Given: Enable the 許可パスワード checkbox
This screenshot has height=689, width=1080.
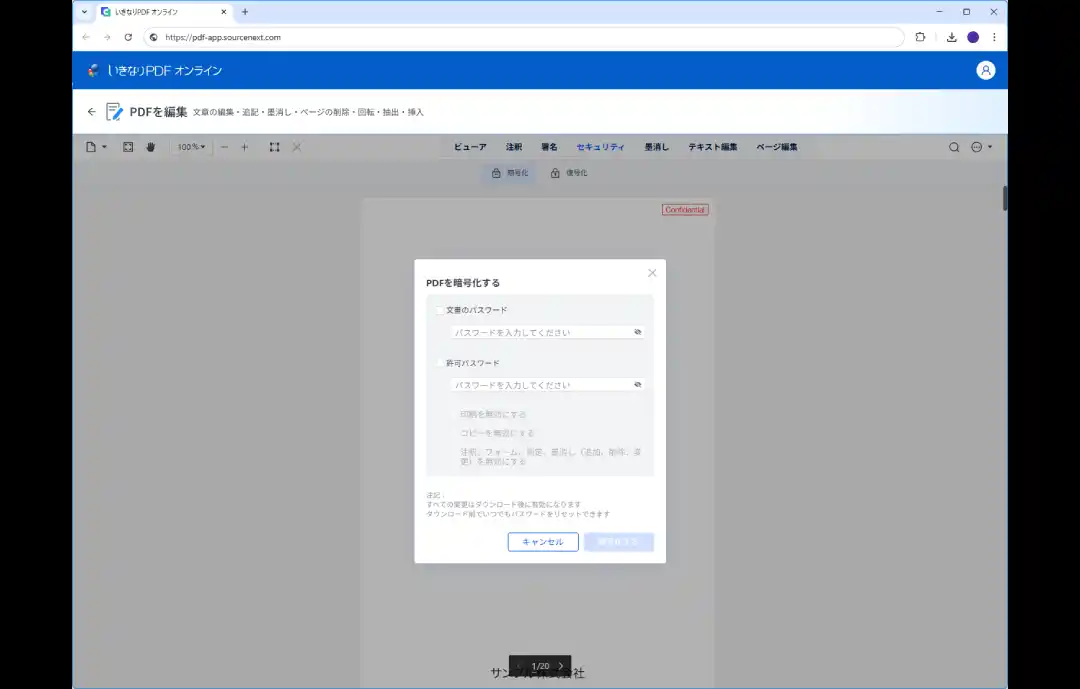Looking at the screenshot, I should coord(439,363).
